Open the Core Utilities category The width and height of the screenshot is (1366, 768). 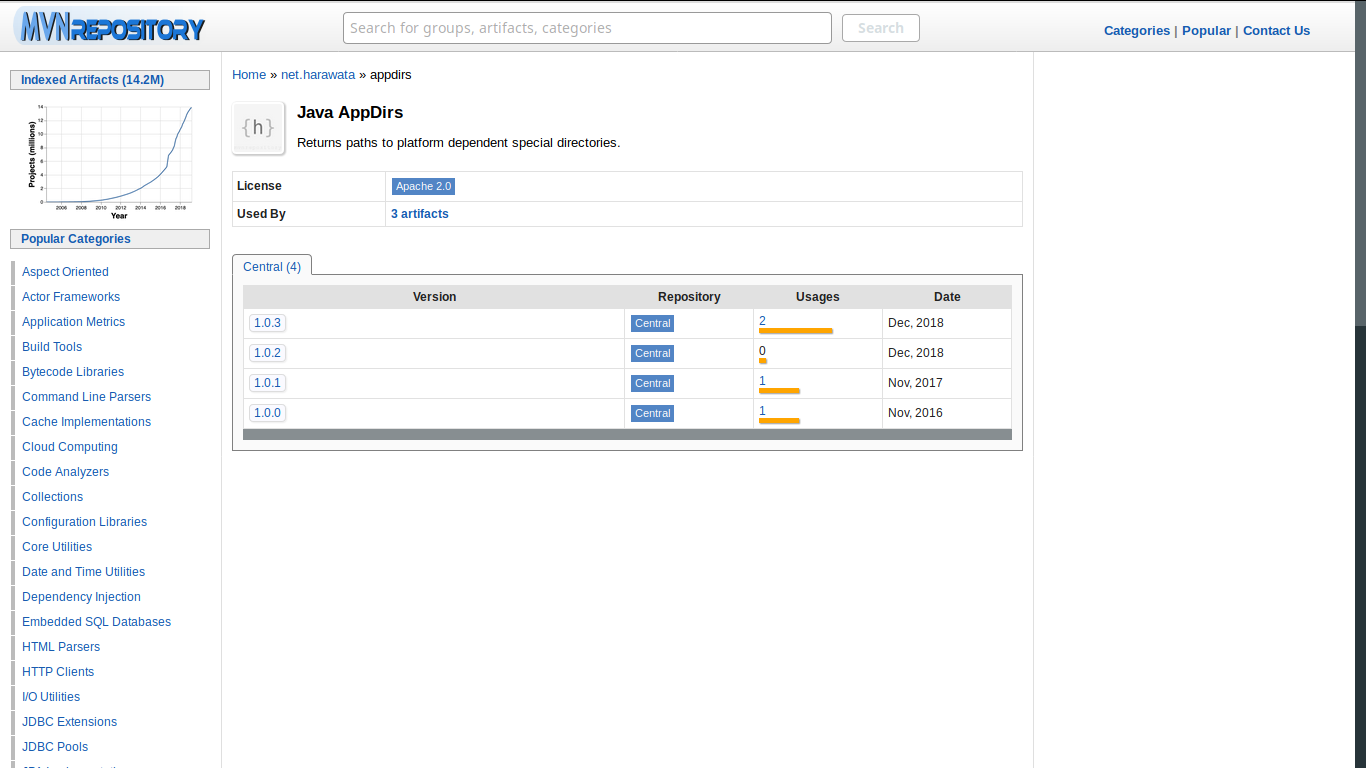click(x=57, y=547)
